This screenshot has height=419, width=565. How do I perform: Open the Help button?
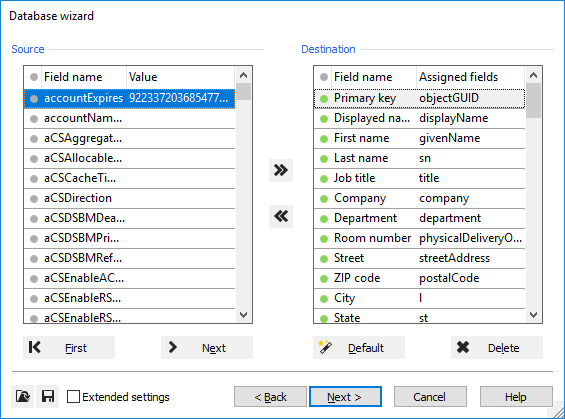point(516,397)
